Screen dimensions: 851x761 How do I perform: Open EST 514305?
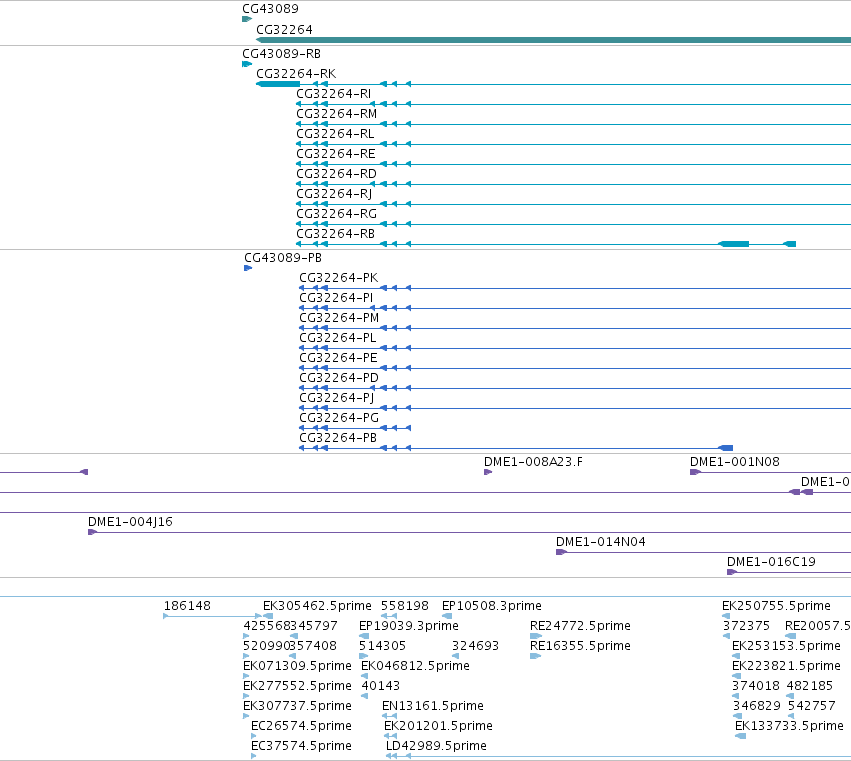[383, 646]
